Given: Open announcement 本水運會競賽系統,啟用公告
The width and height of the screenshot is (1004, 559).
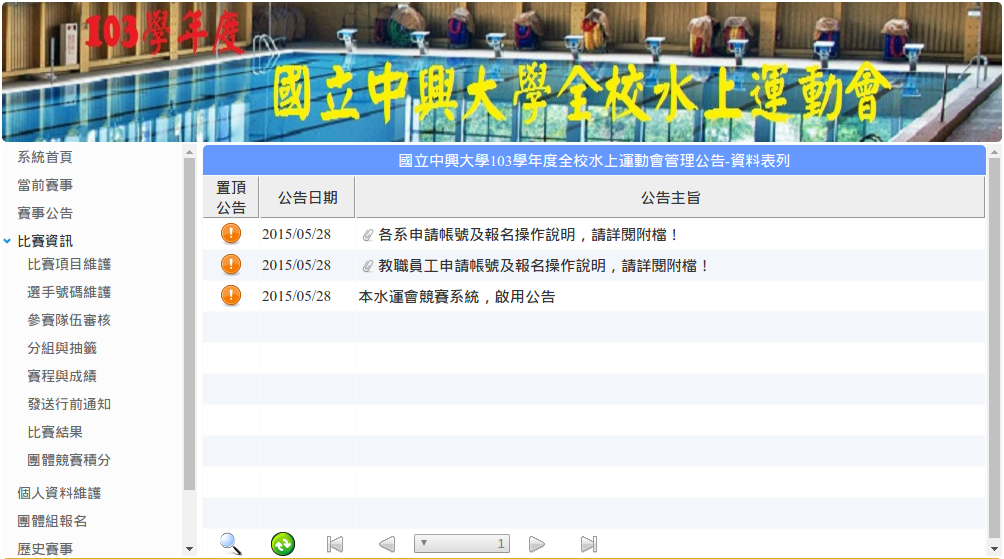Looking at the screenshot, I should click(x=457, y=296).
